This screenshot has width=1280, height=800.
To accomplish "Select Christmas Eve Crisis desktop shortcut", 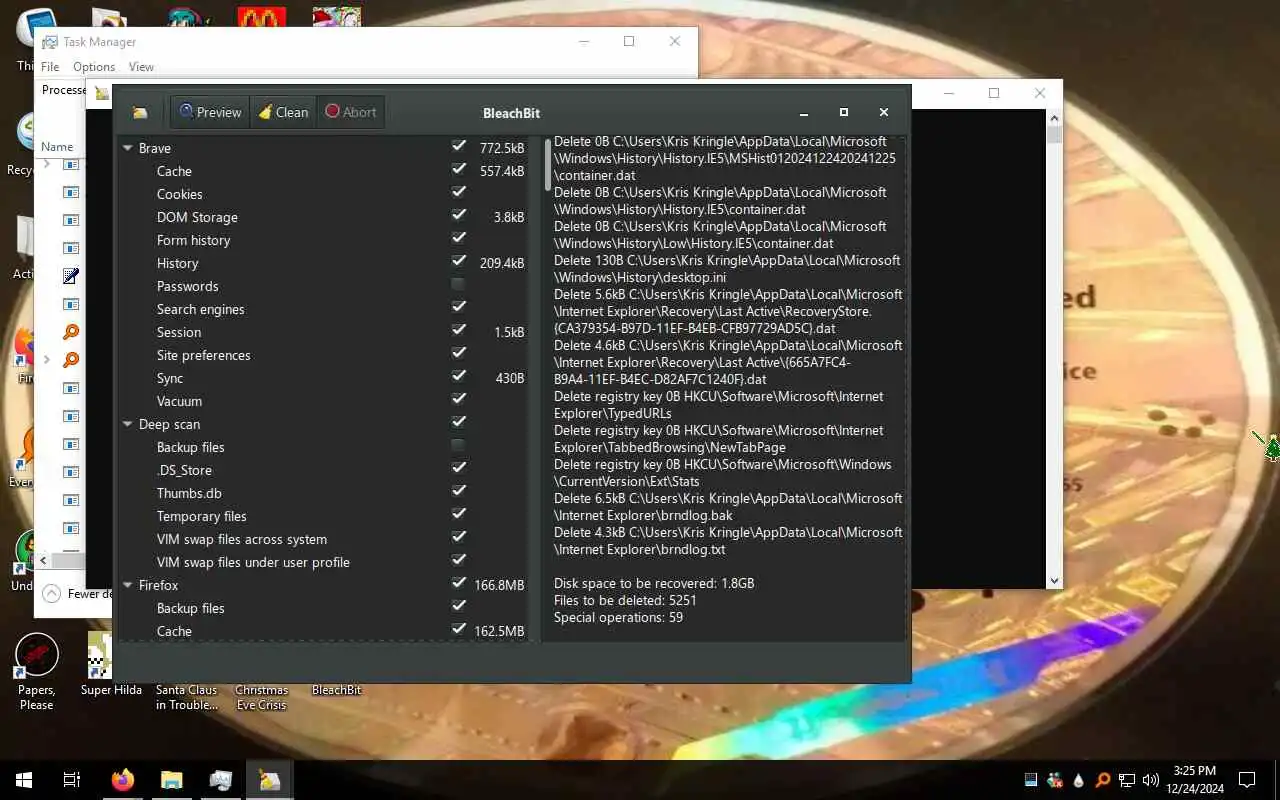I will click(261, 697).
